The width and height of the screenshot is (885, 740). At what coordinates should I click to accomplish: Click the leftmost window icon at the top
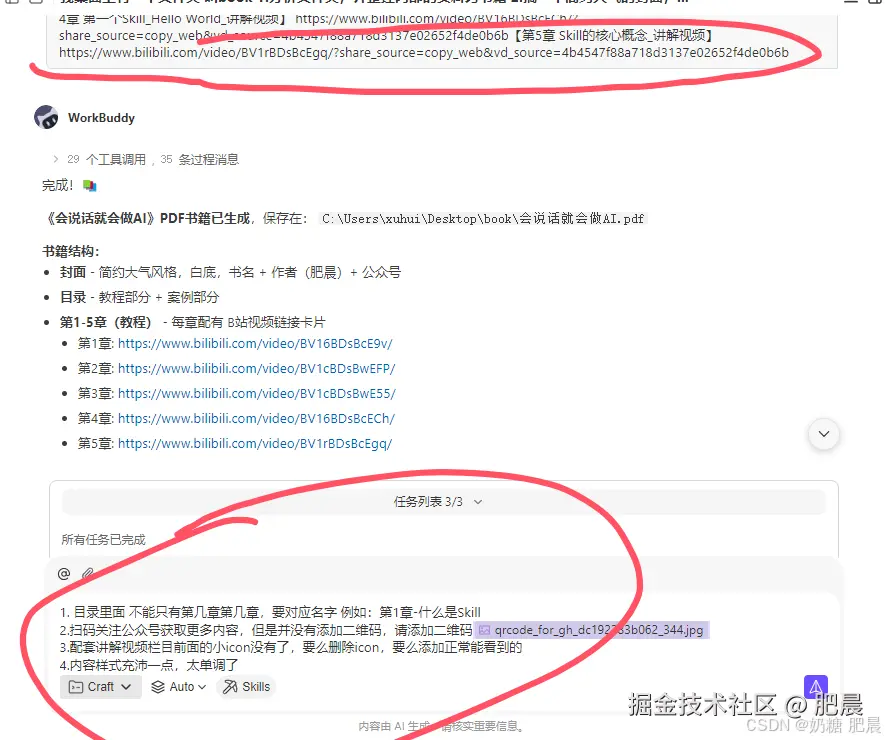[12, 4]
